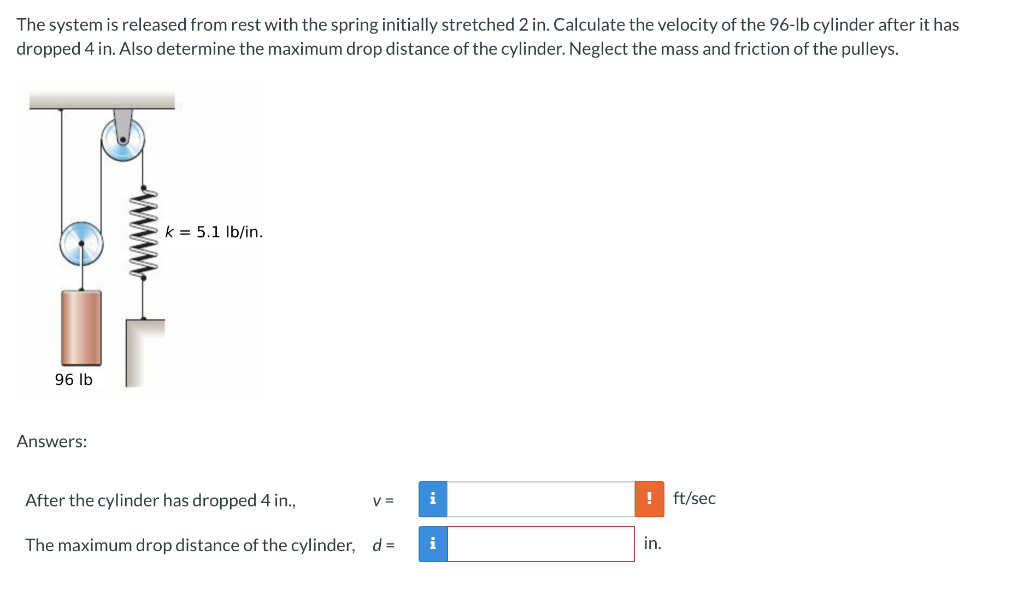
Task: Click the info icon beside the velocity field
Action: 432,498
